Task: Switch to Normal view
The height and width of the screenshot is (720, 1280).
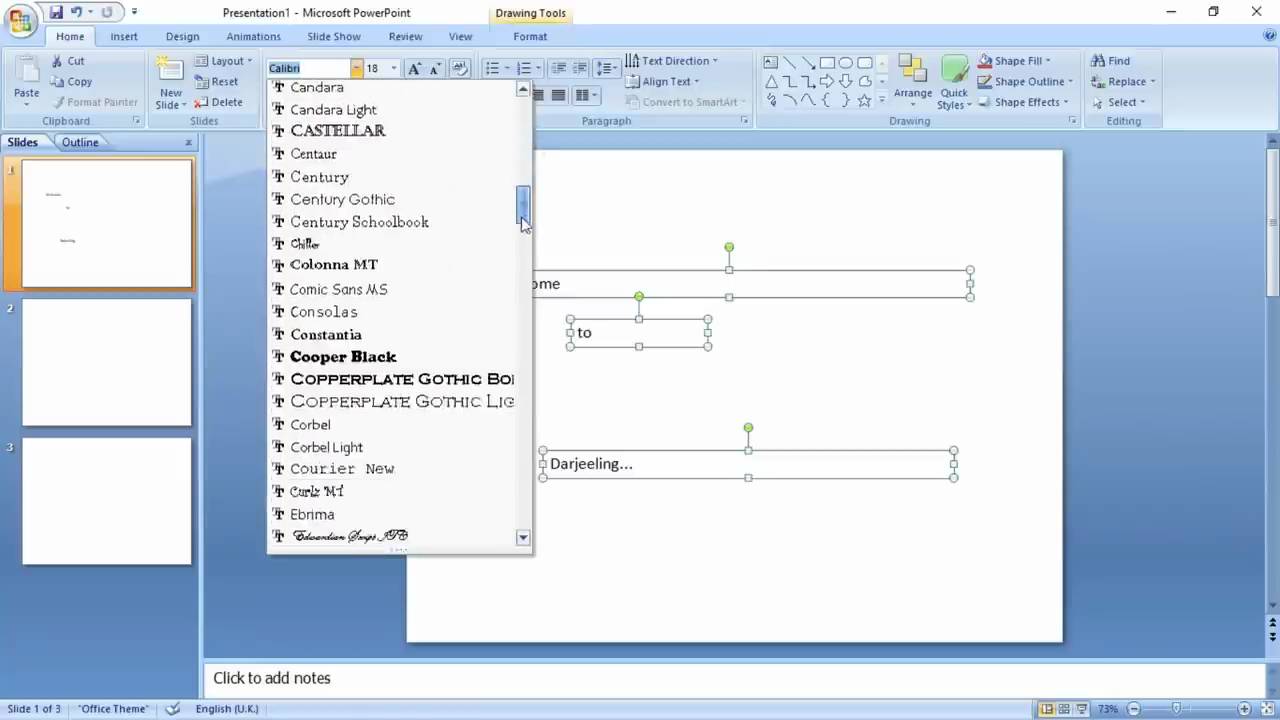Action: click(x=1047, y=709)
